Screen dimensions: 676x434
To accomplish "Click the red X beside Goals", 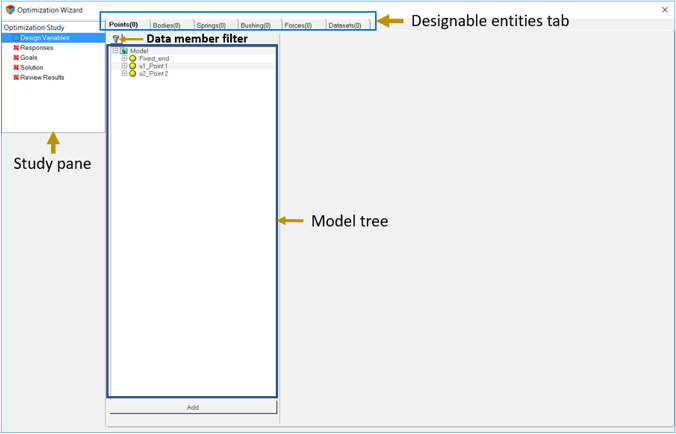I will pos(16,58).
